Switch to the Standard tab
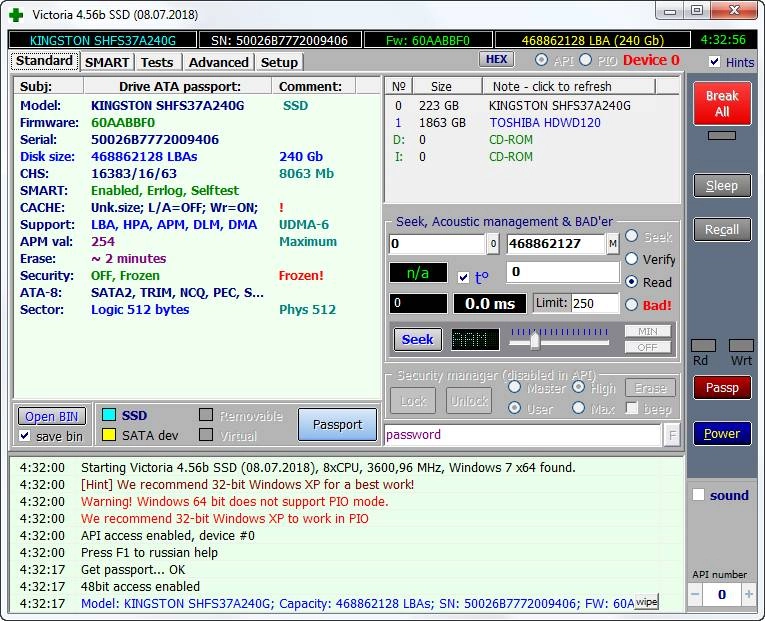 click(44, 61)
